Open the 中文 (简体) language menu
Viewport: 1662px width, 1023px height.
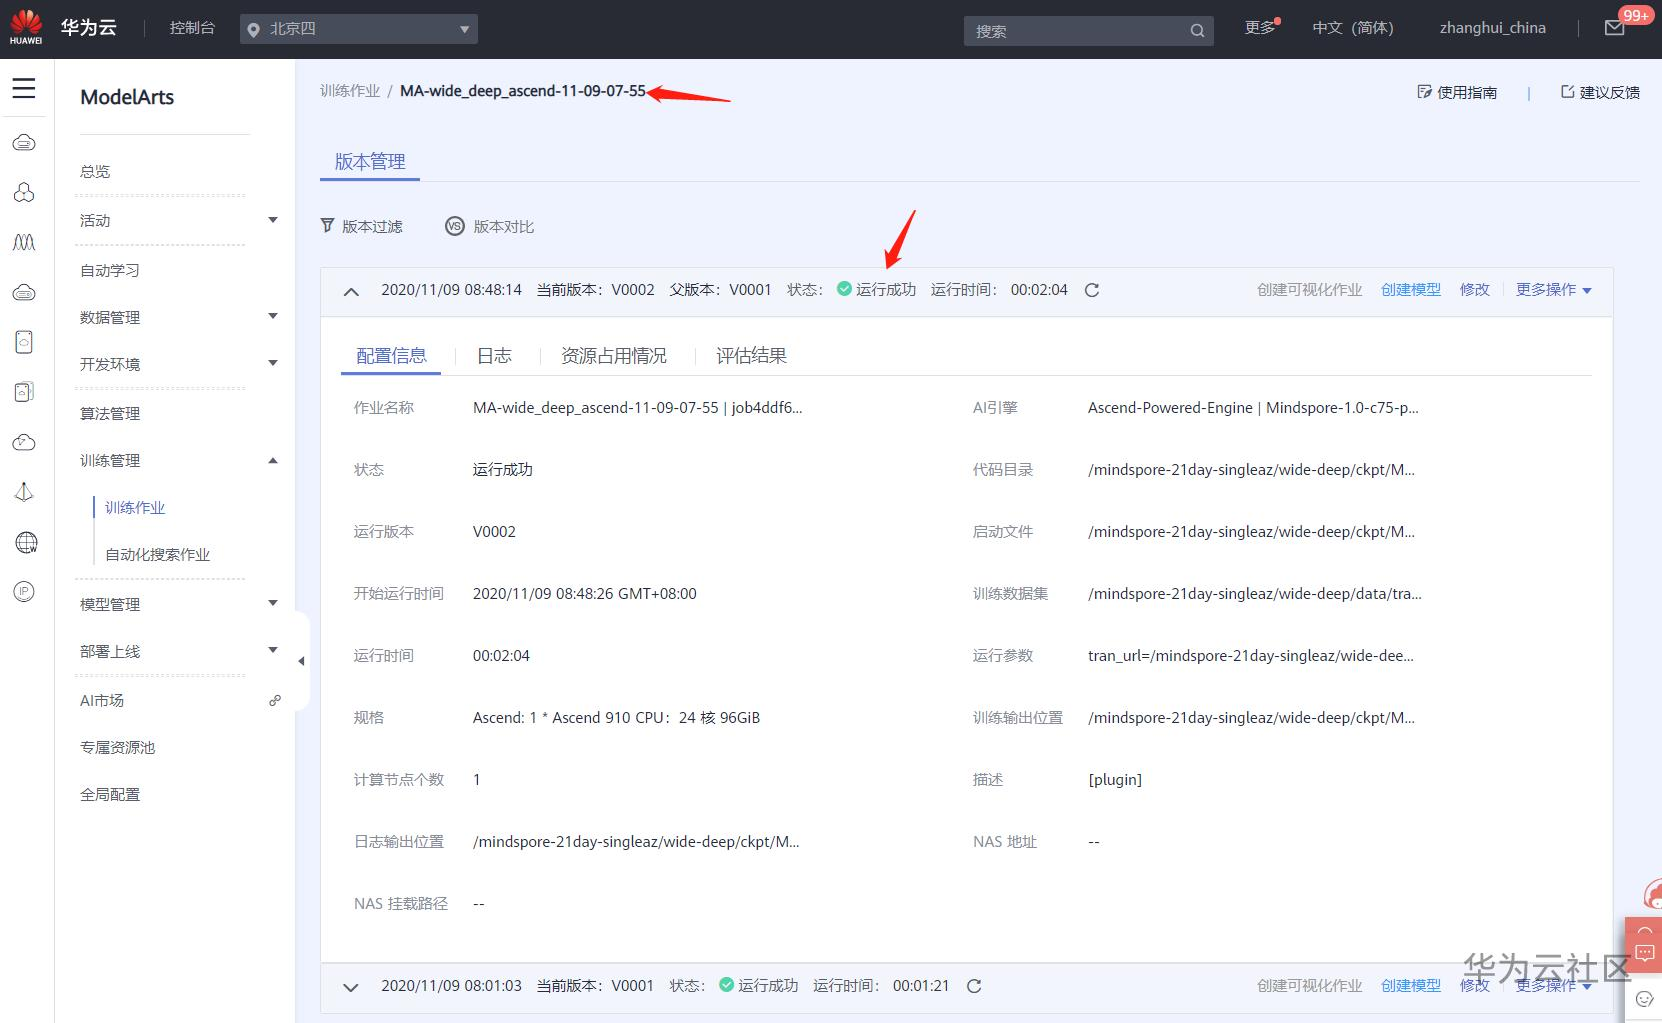[1353, 28]
